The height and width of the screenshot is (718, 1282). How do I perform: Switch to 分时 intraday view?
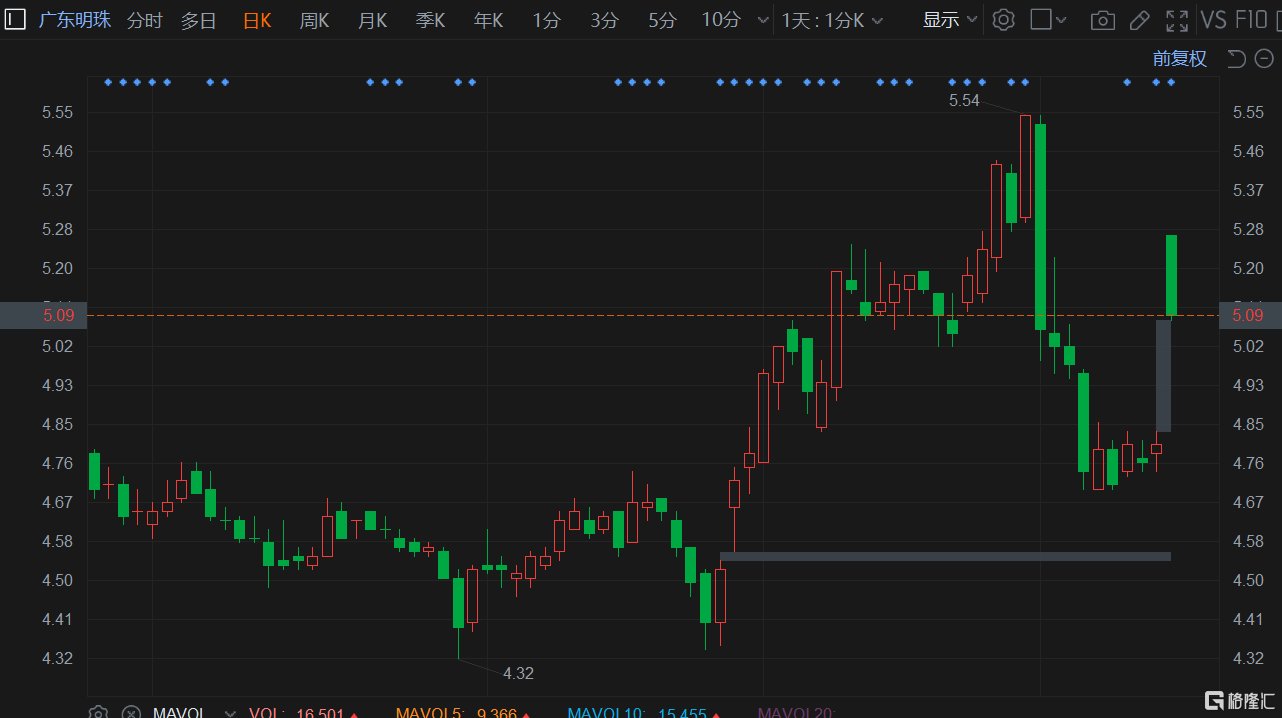(x=145, y=20)
